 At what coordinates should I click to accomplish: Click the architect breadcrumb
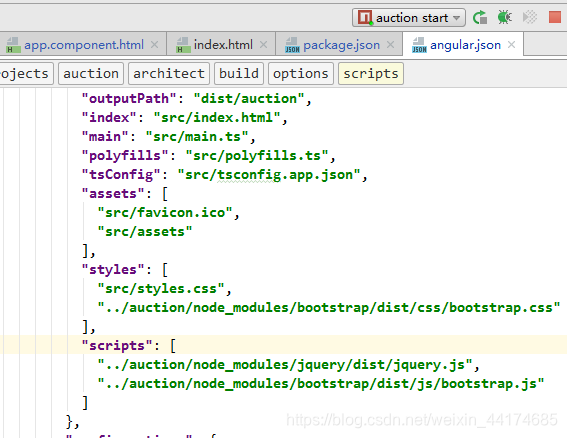(x=169, y=73)
